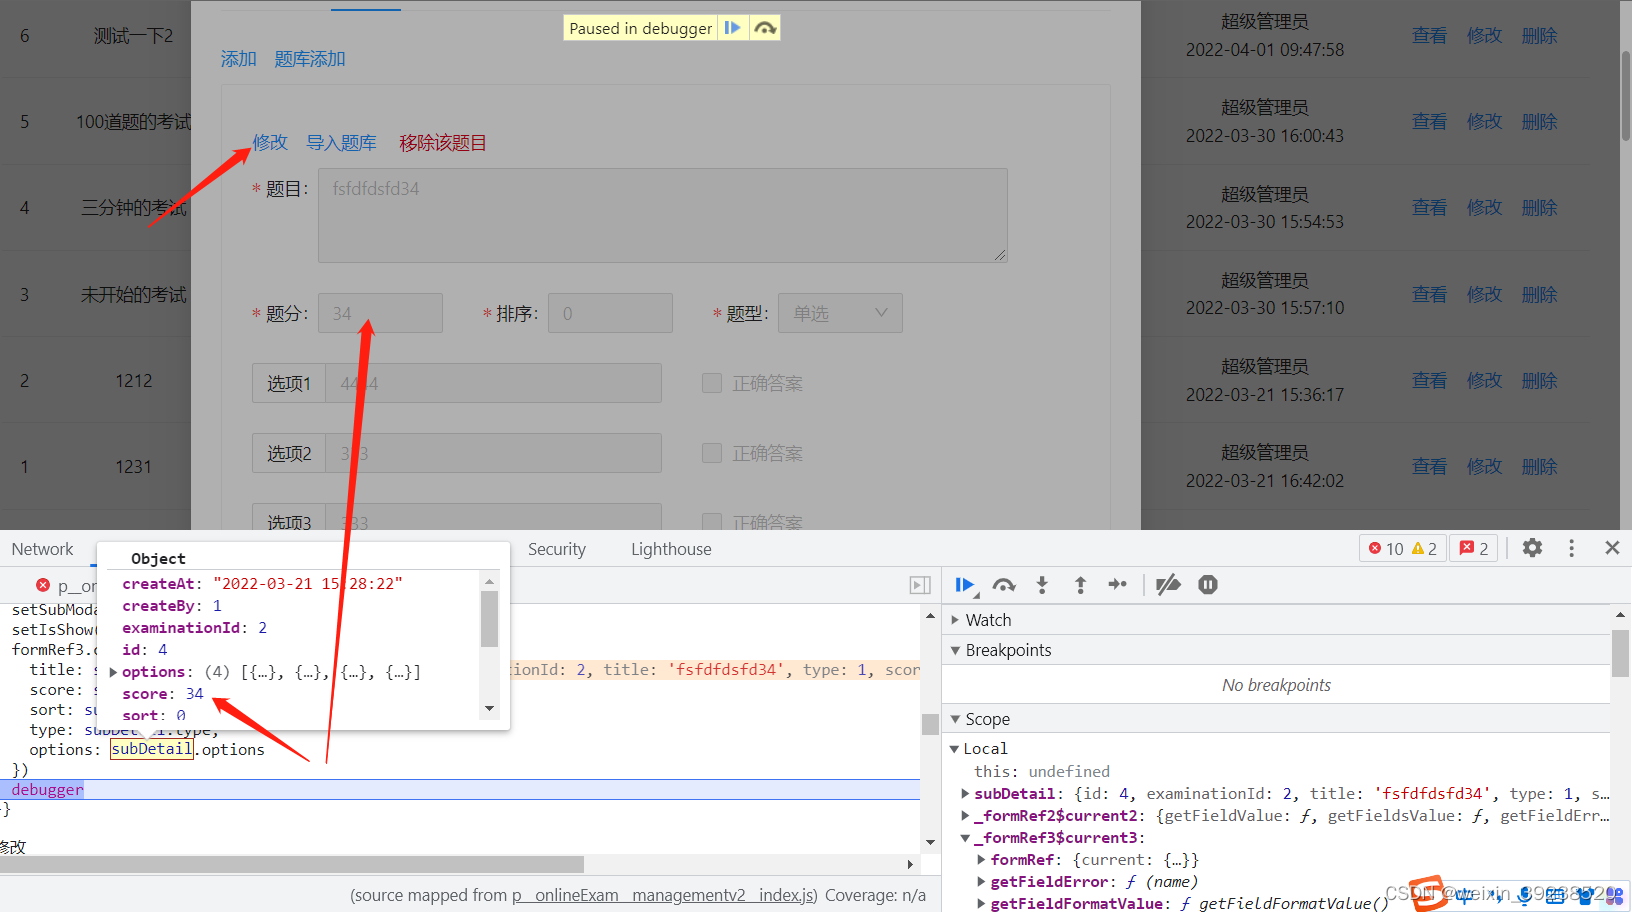Open the source mapped file link p__onlineExam__managementv2__index.js
1632x912 pixels.
coord(665,895)
